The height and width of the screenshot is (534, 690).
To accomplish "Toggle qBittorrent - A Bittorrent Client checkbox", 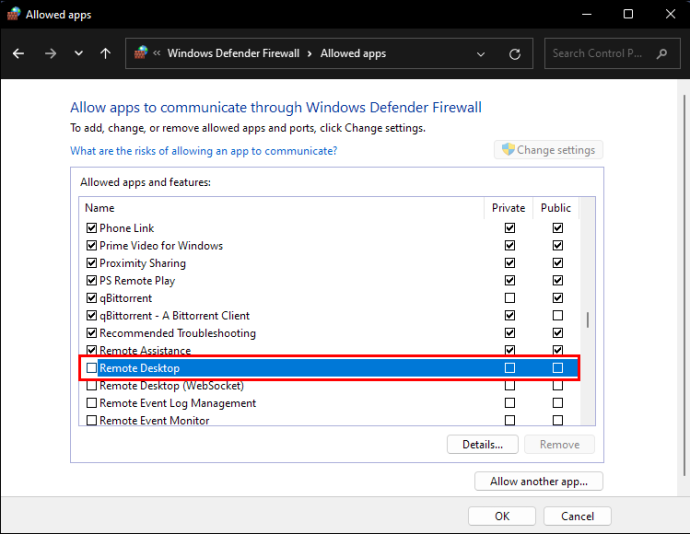I will click(x=92, y=316).
